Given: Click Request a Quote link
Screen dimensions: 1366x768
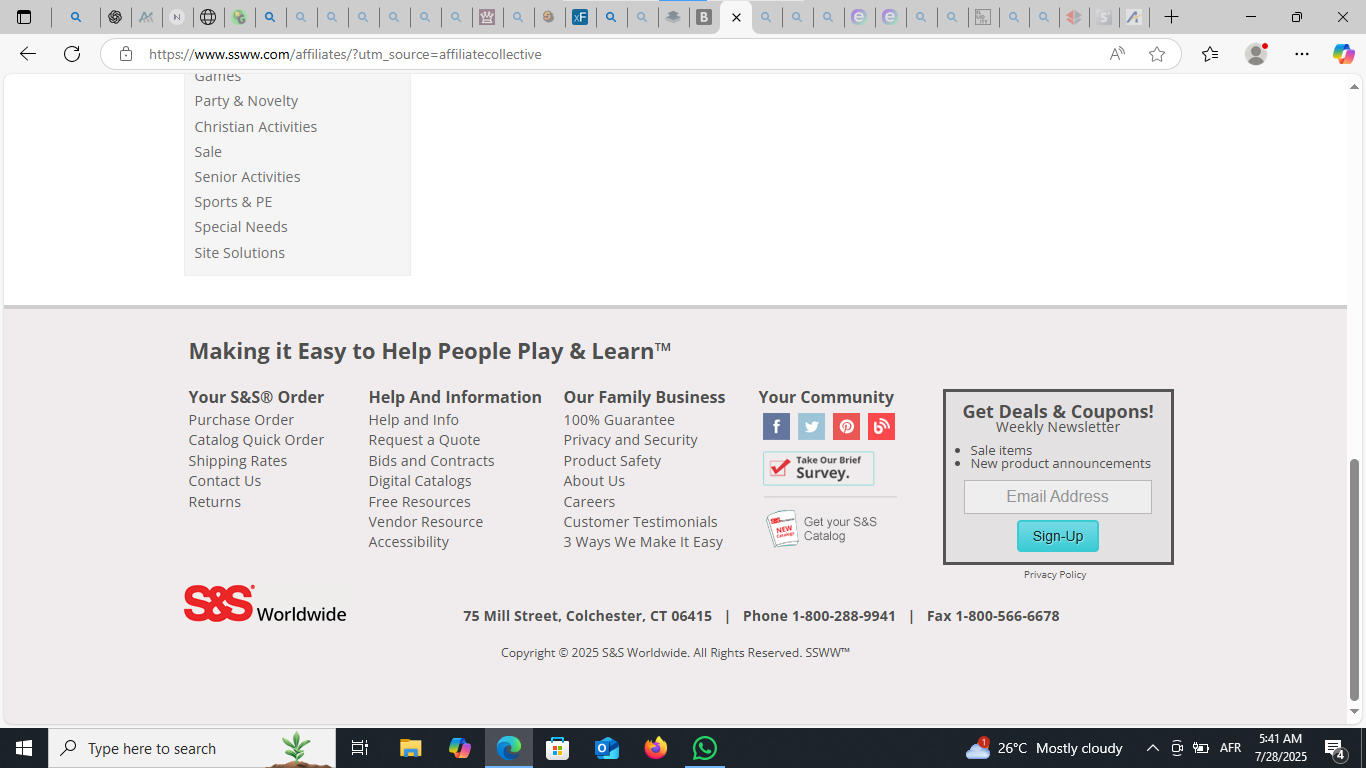Looking at the screenshot, I should (x=424, y=440).
